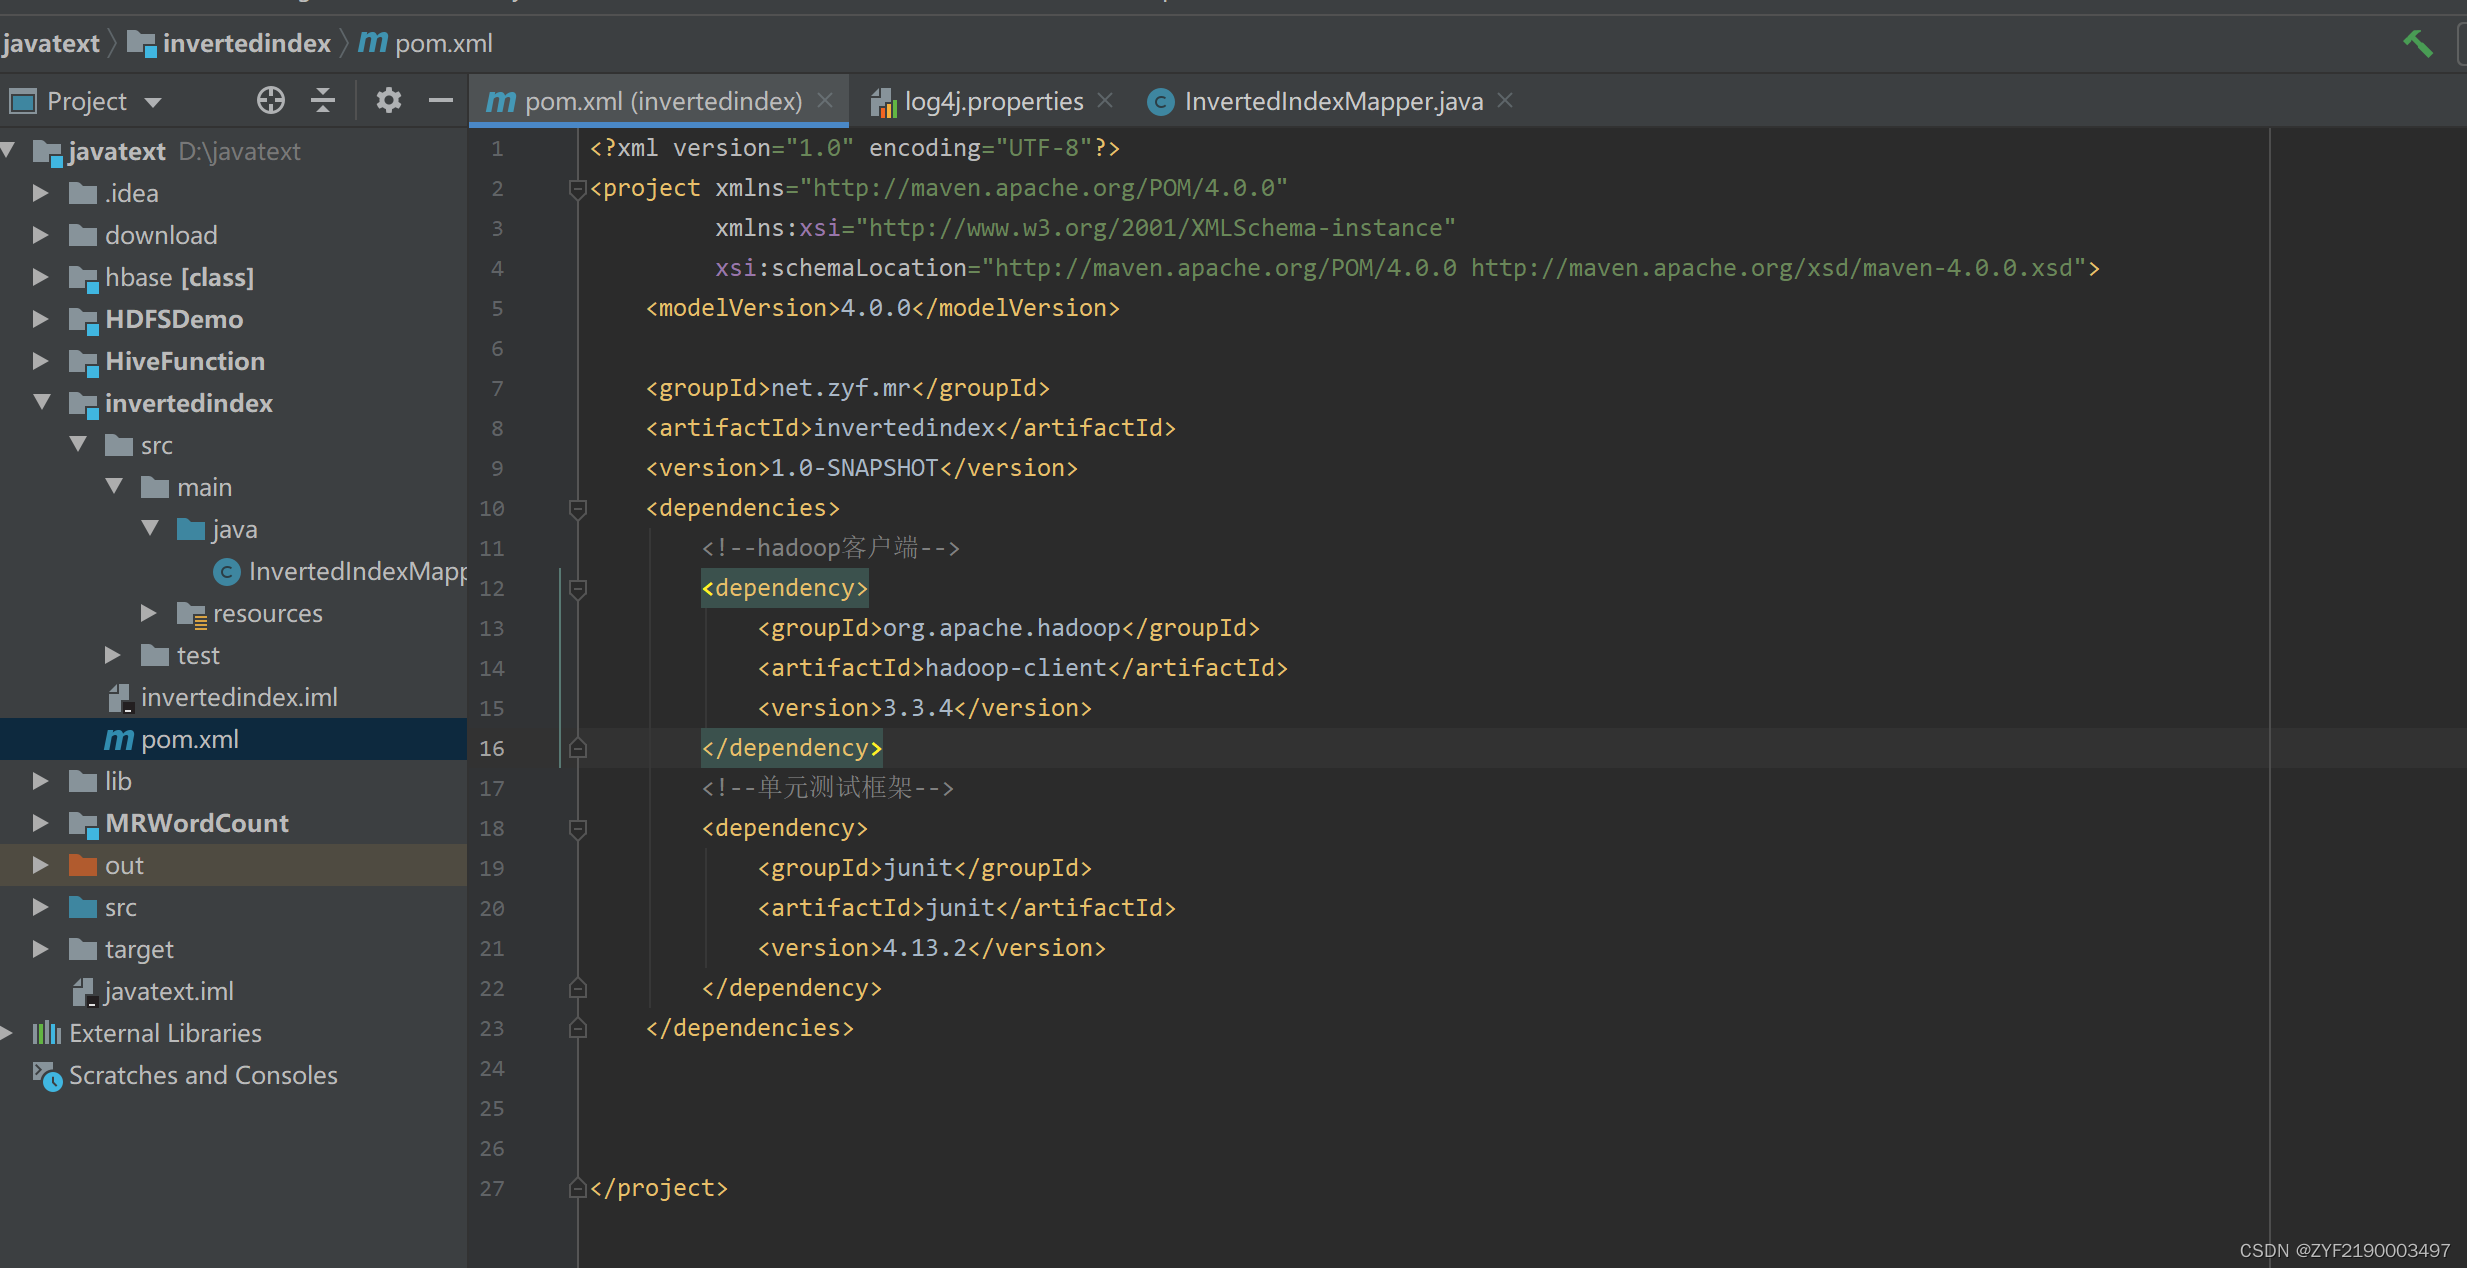Open the Project view dropdown

coord(153,102)
